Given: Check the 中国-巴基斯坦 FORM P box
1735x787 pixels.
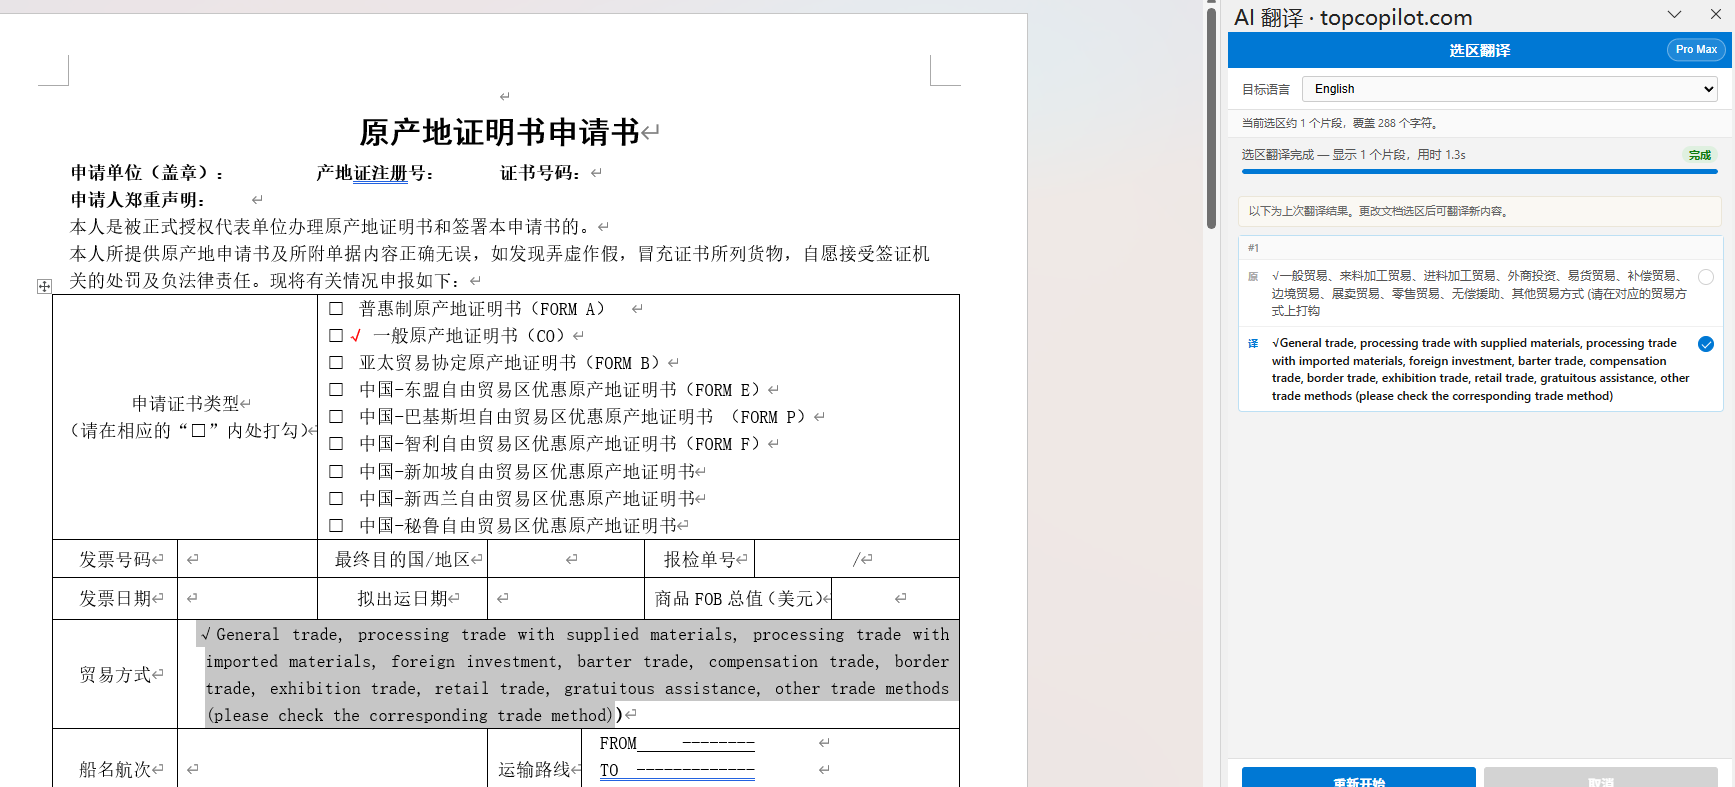Looking at the screenshot, I should (336, 417).
